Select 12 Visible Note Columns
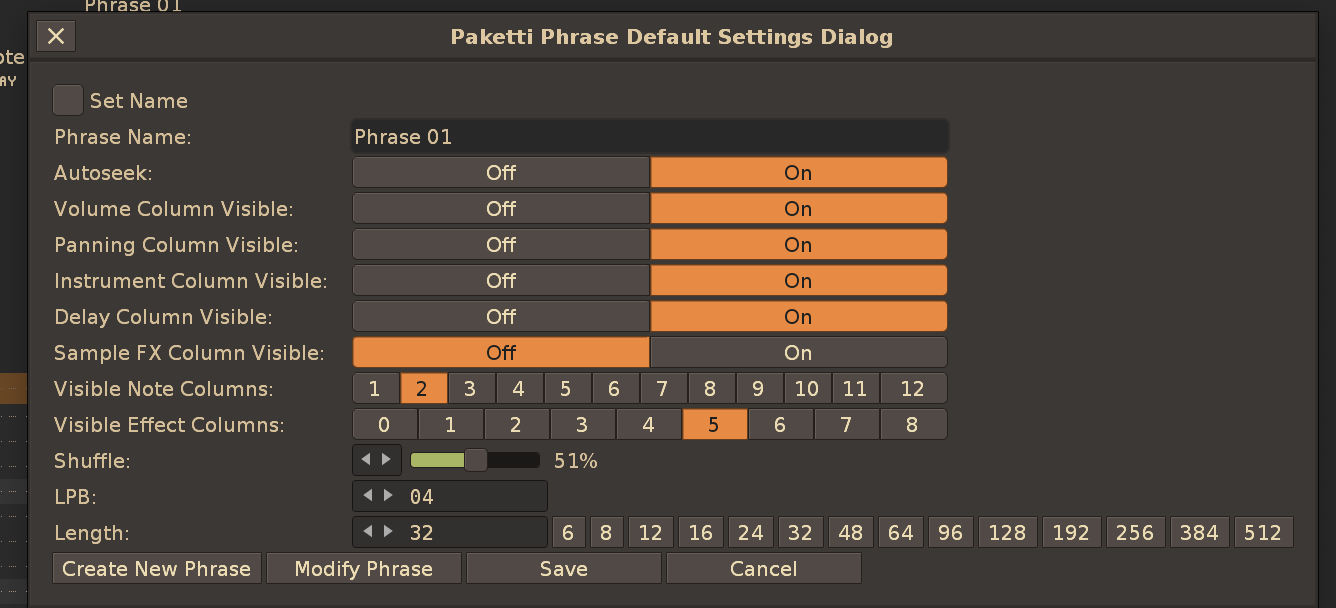 [912, 388]
